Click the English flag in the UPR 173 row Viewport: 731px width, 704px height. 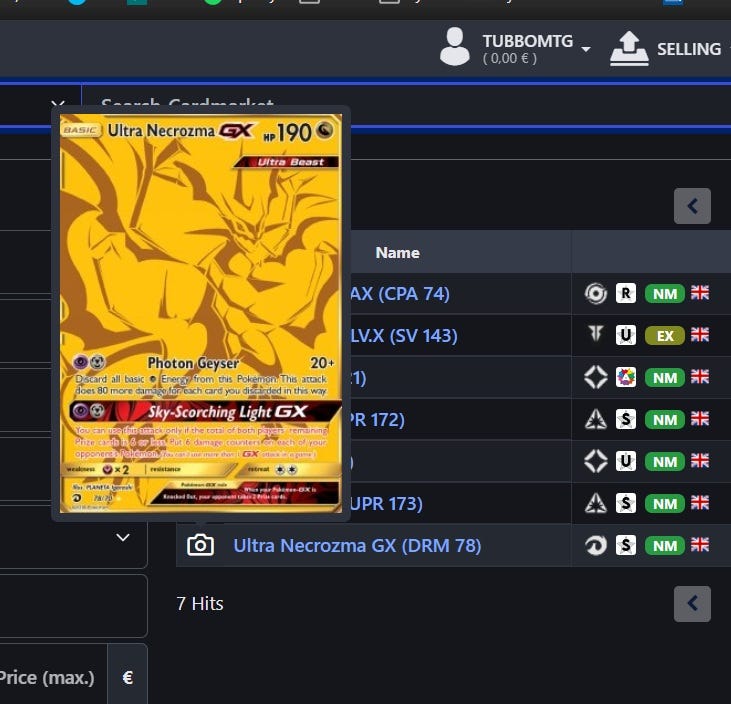pos(700,503)
